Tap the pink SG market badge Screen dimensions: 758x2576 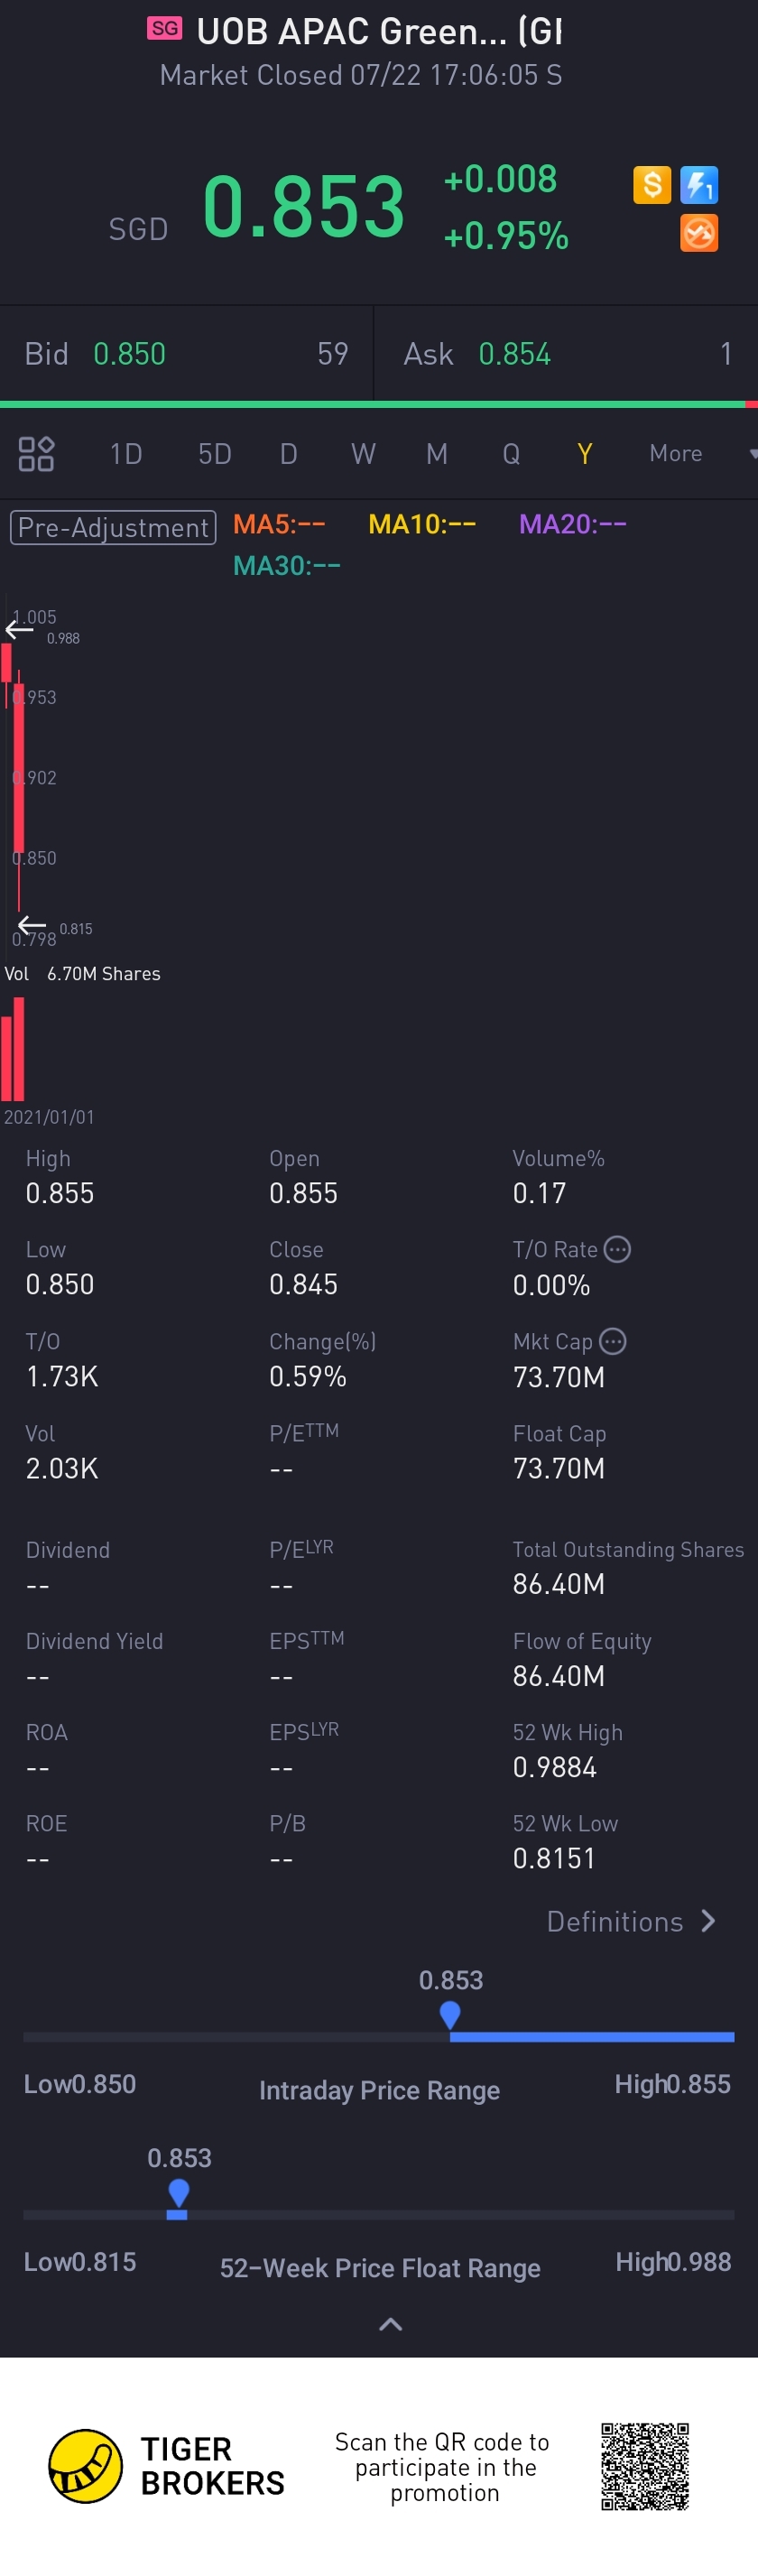165,28
